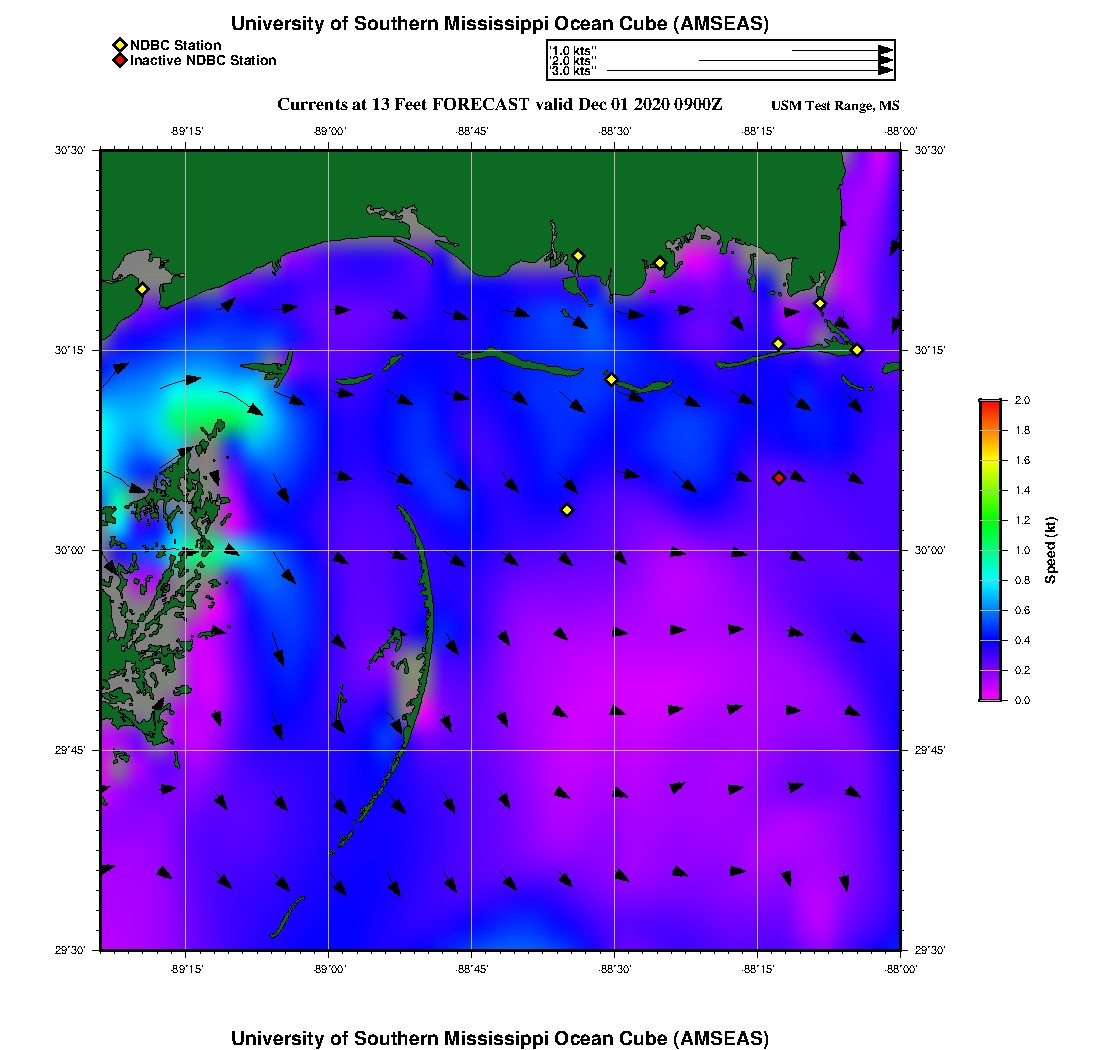Select yellow station marker on island near 88°30'

(611, 379)
